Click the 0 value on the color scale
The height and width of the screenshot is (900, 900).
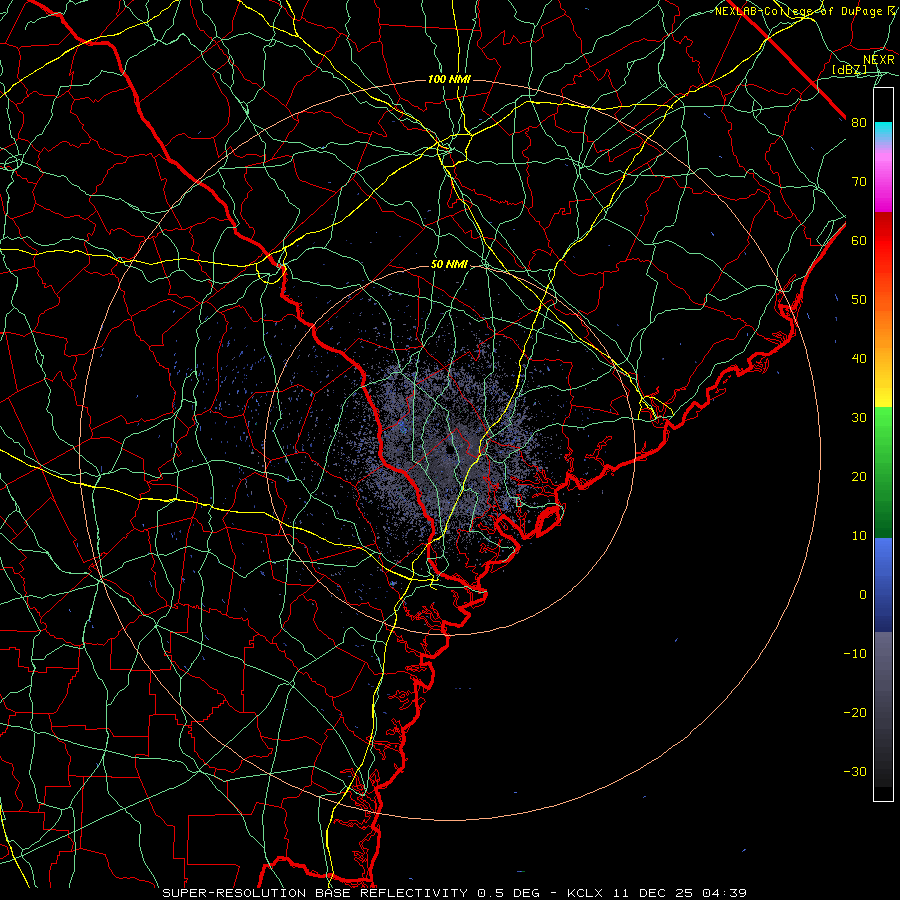coord(863,595)
